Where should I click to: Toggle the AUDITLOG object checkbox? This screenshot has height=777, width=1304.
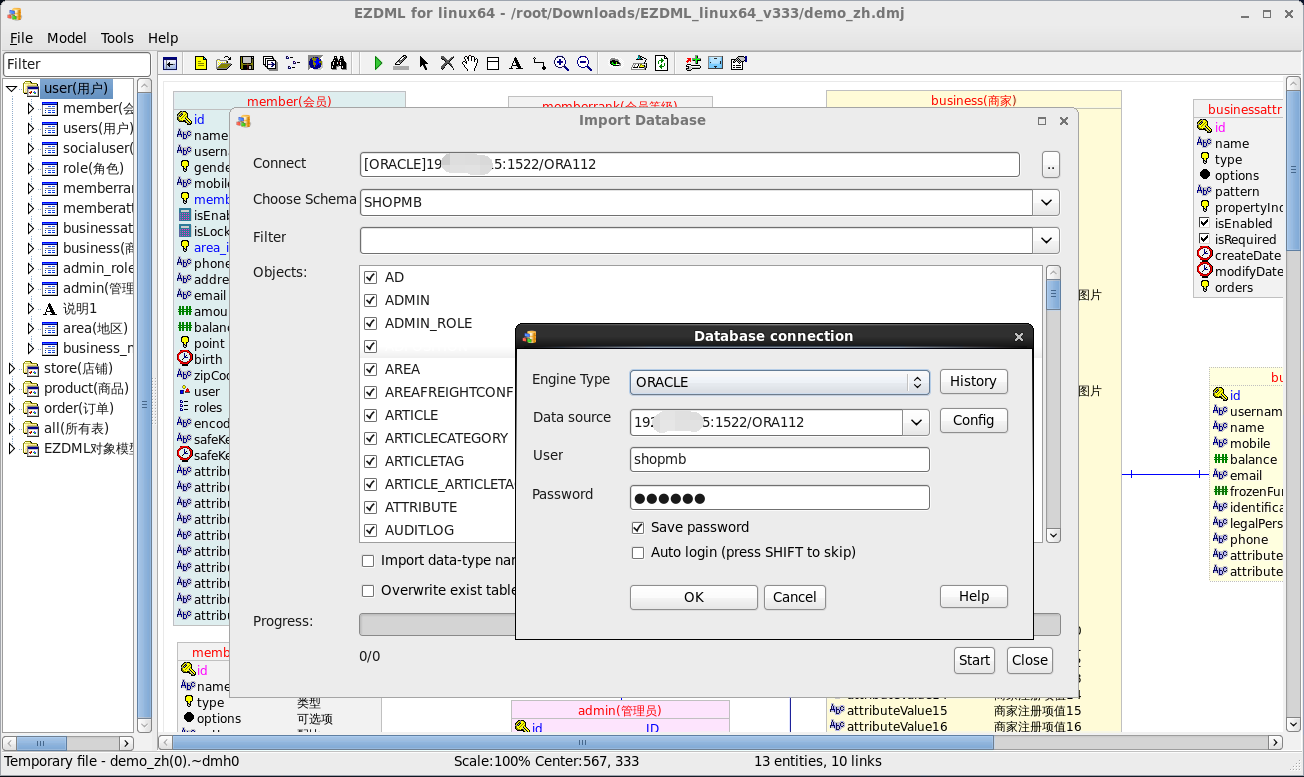coord(371,530)
